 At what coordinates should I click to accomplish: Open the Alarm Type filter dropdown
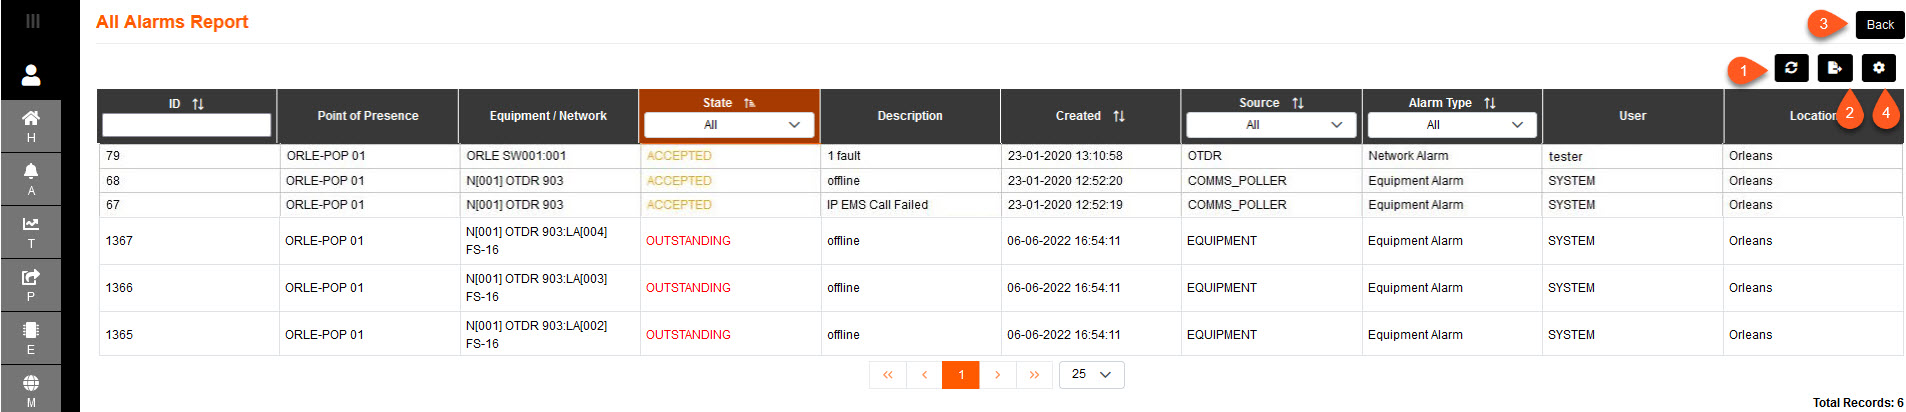coord(1452,125)
